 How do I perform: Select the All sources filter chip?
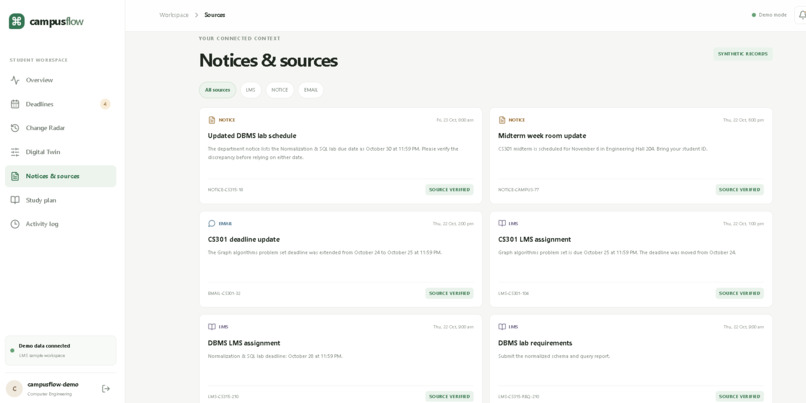click(217, 90)
